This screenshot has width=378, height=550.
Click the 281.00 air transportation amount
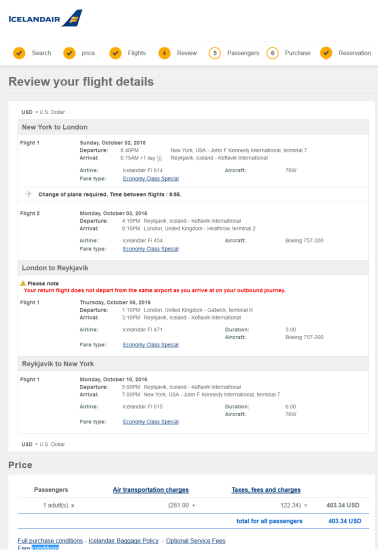(x=179, y=505)
